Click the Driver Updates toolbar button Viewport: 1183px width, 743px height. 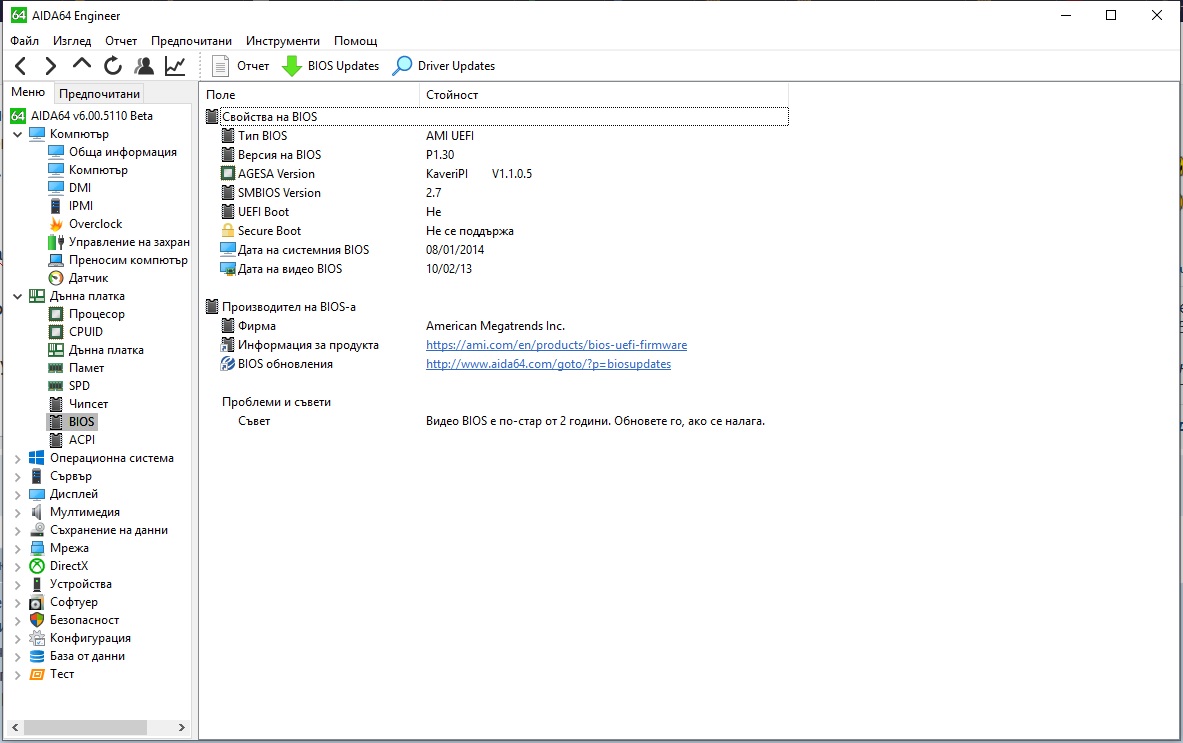click(444, 66)
